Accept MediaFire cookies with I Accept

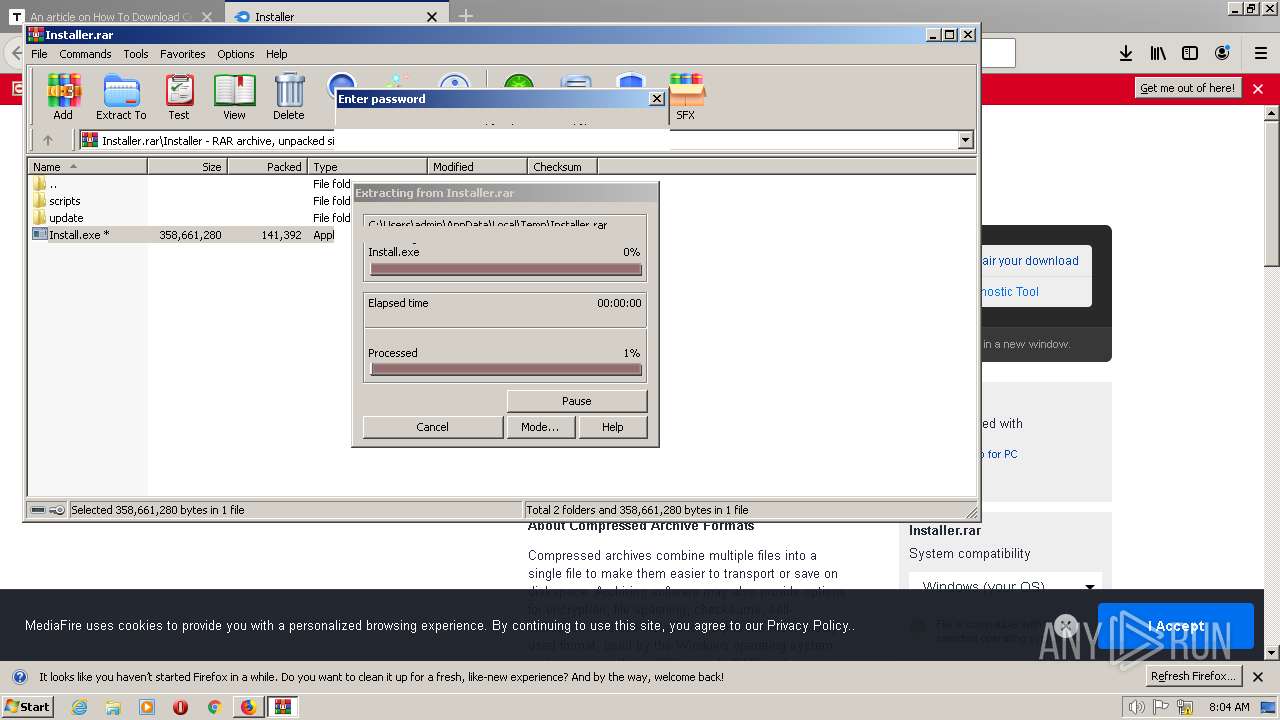click(x=1176, y=626)
